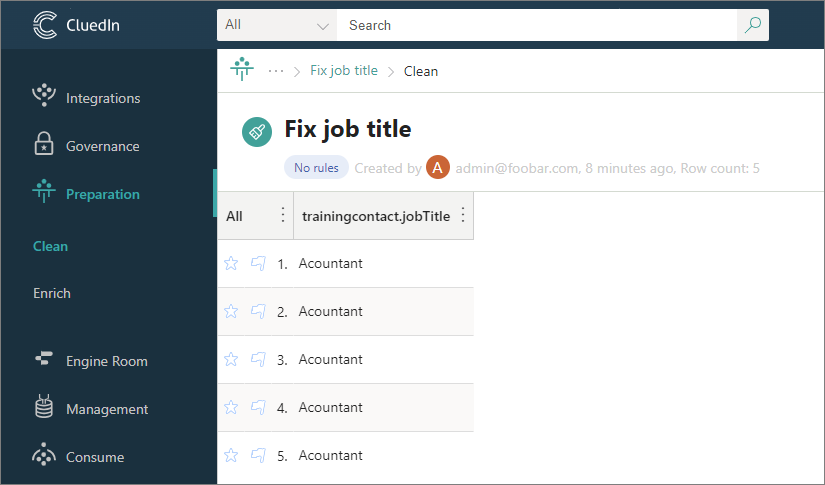The height and width of the screenshot is (485, 825).
Task: Click the No rules badge
Action: click(x=317, y=168)
